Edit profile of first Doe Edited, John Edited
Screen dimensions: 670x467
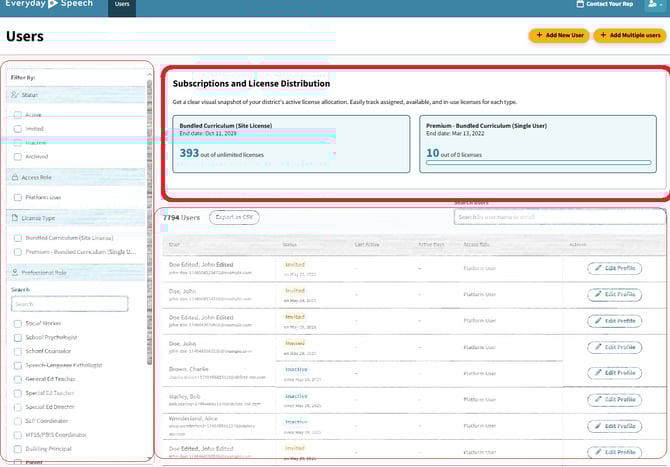614,268
